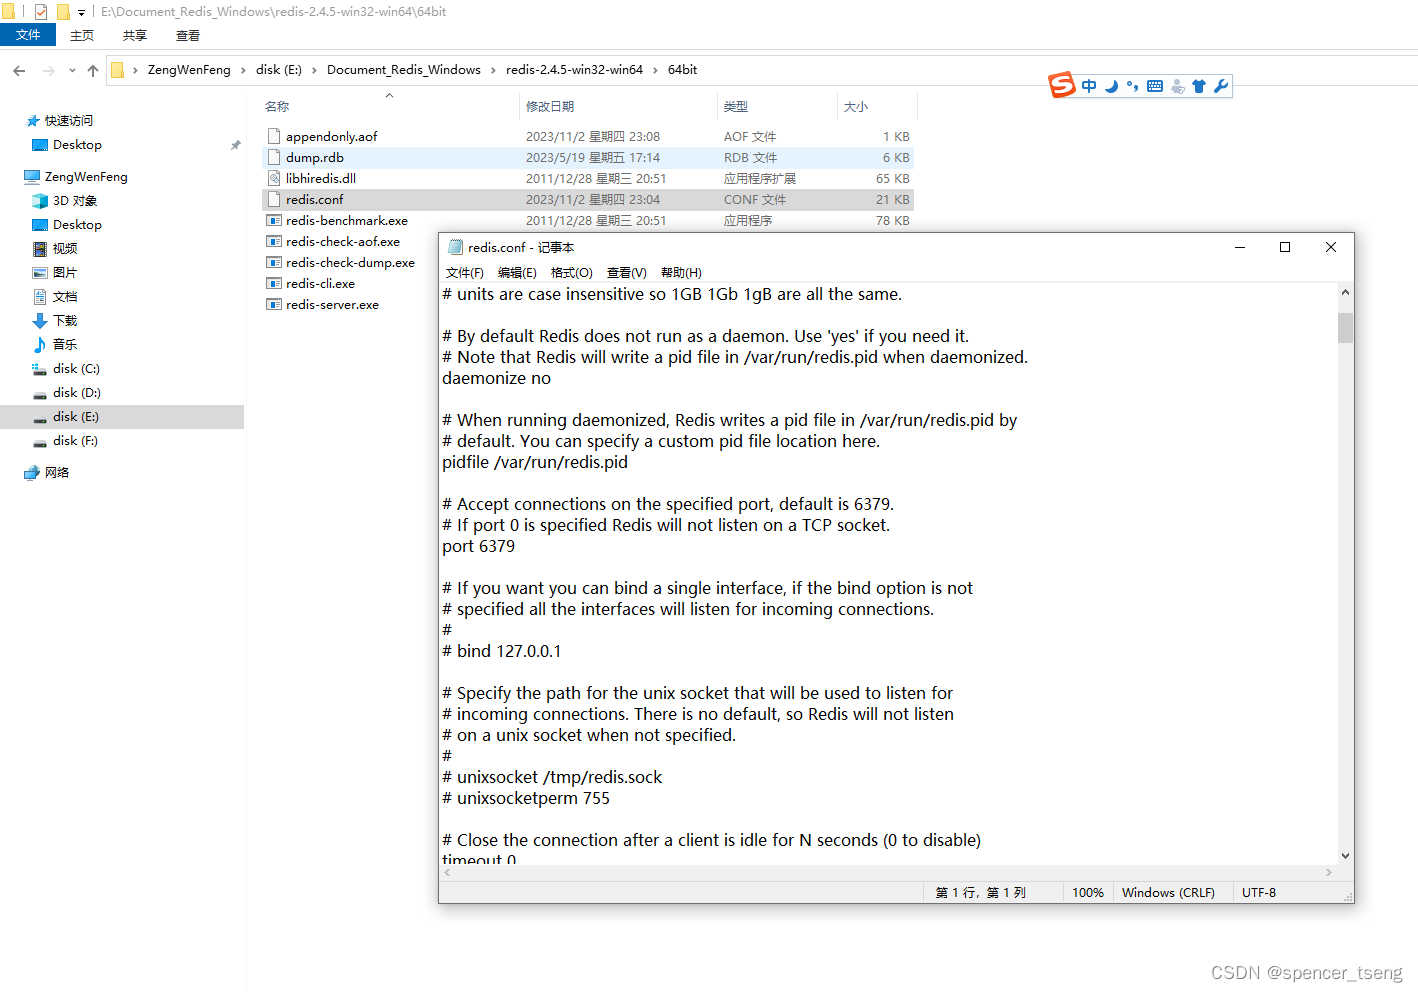Image resolution: width=1418 pixels, height=992 pixels.
Task: Open recent locations dropdown arrow
Action: (x=72, y=70)
